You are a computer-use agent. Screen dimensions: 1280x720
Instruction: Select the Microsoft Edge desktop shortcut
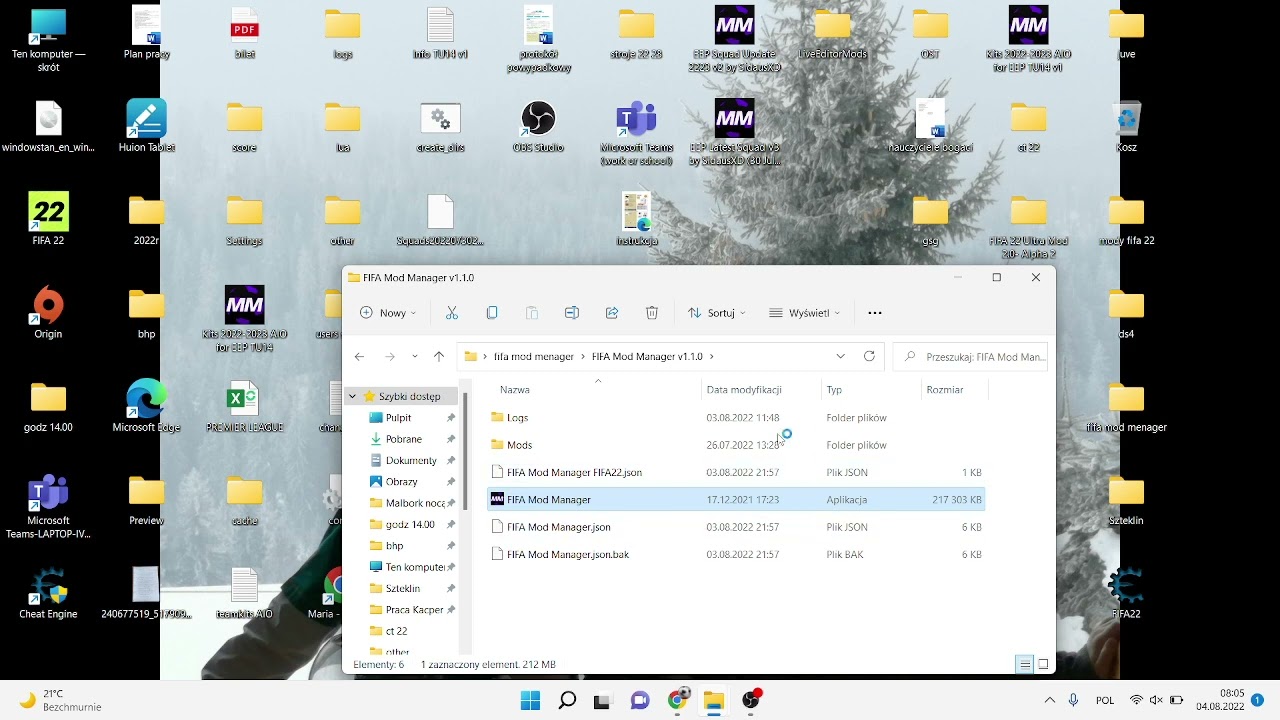coord(146,407)
